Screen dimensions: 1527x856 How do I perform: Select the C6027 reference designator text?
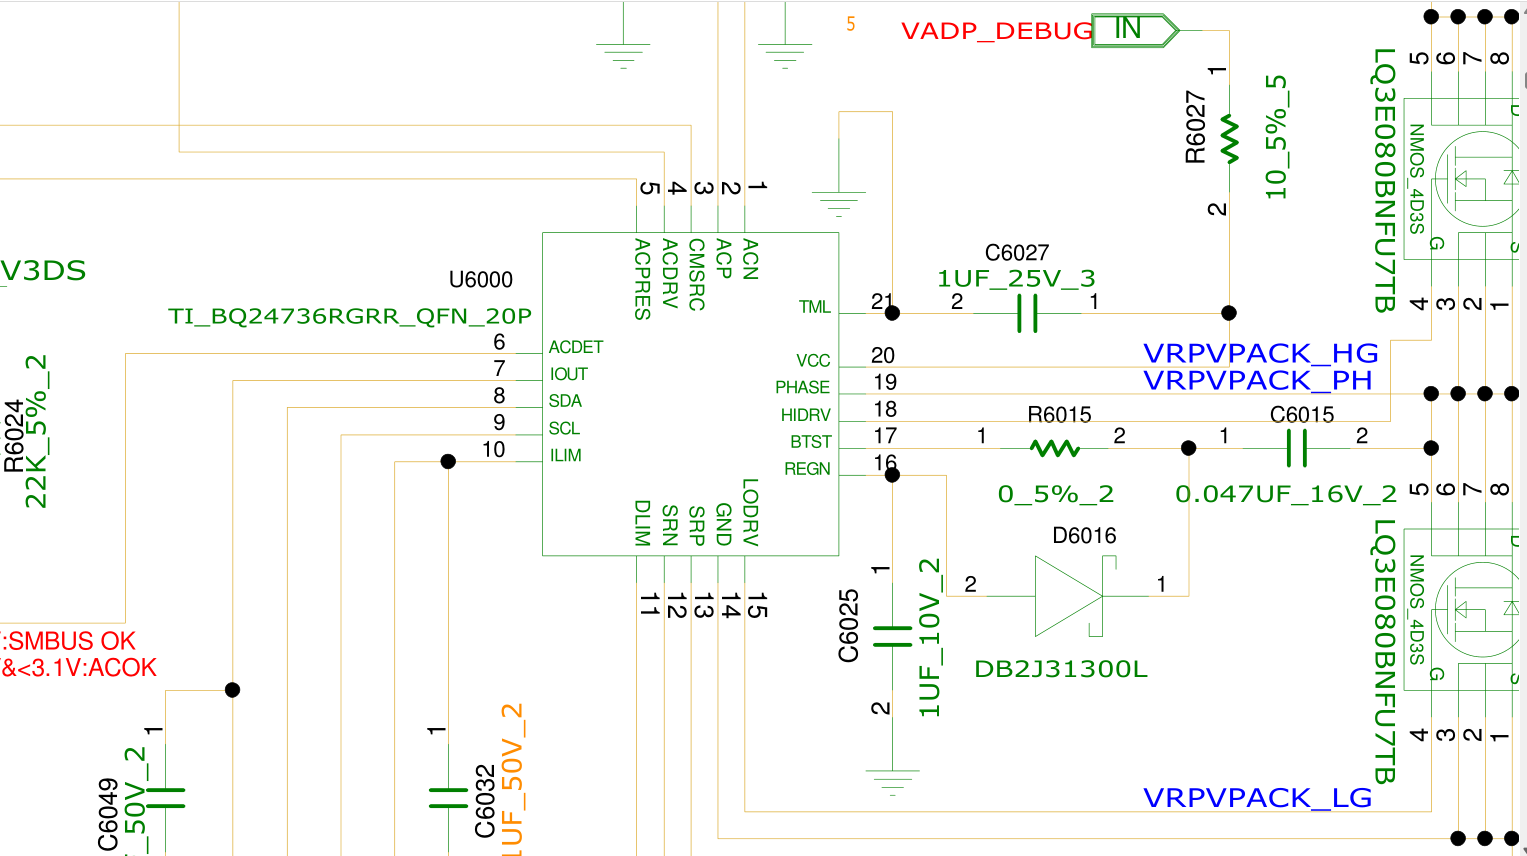(x=1017, y=253)
